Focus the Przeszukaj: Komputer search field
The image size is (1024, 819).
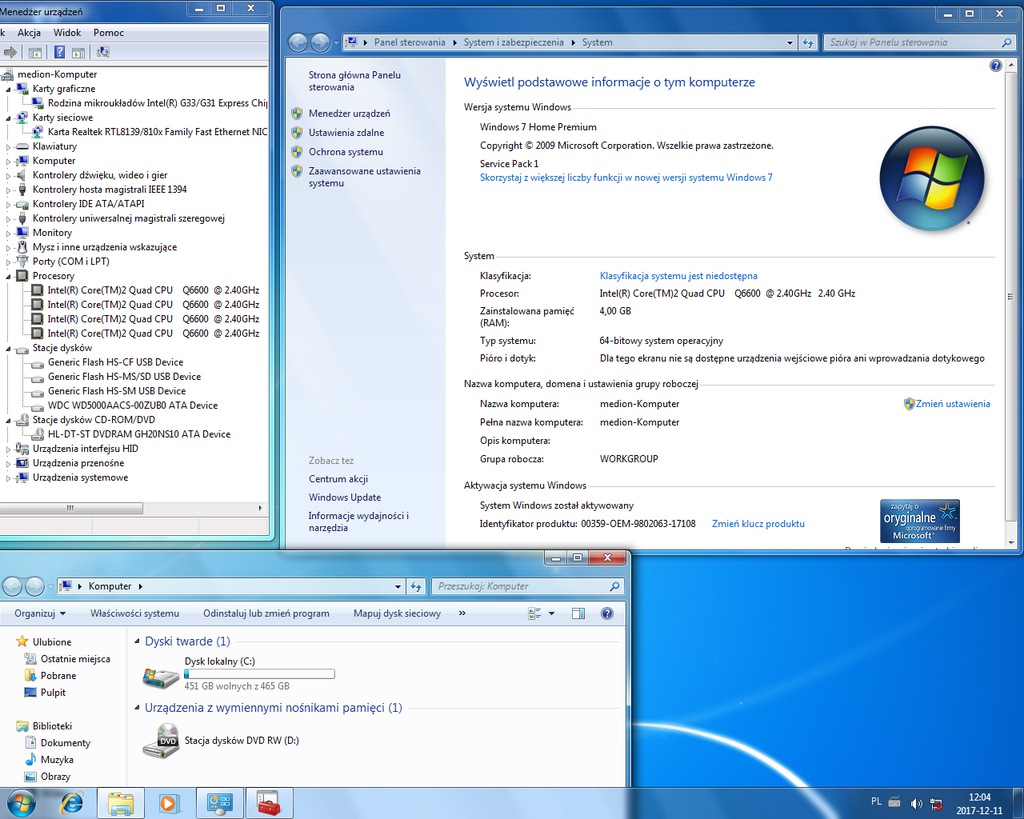coord(520,586)
